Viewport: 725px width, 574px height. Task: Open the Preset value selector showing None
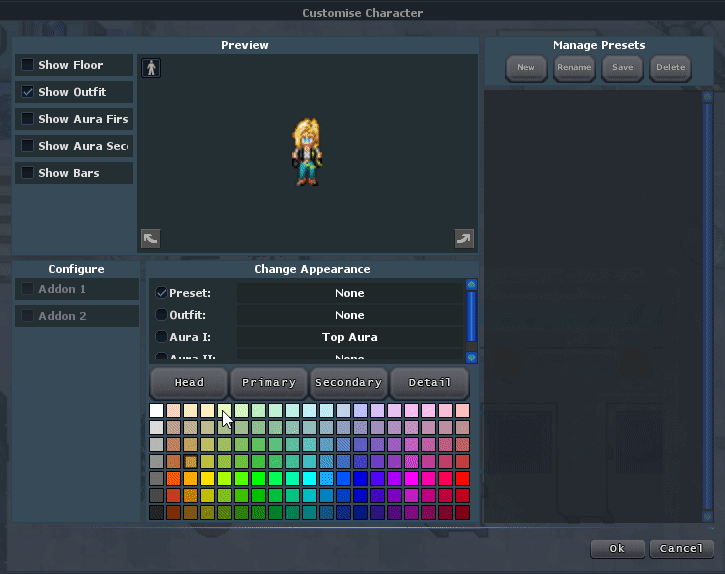pyautogui.click(x=349, y=293)
